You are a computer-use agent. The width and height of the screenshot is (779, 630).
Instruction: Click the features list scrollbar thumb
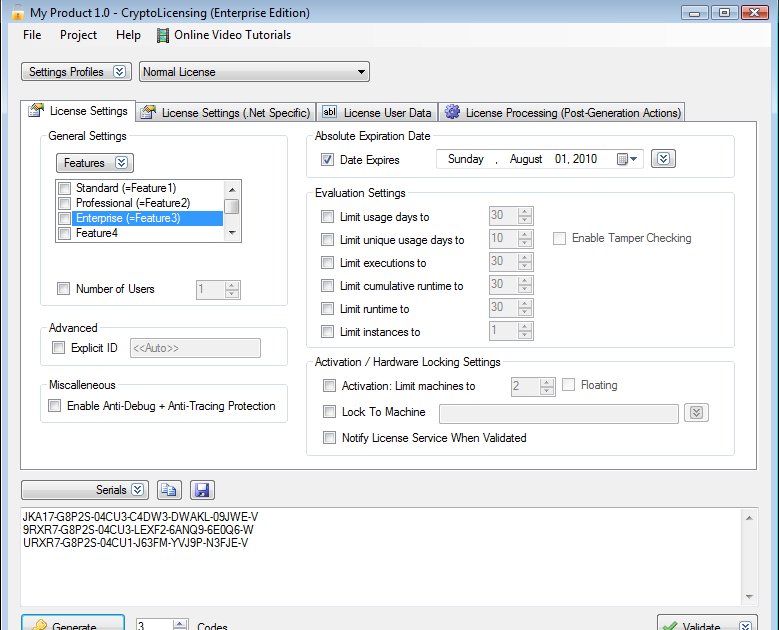(x=232, y=206)
